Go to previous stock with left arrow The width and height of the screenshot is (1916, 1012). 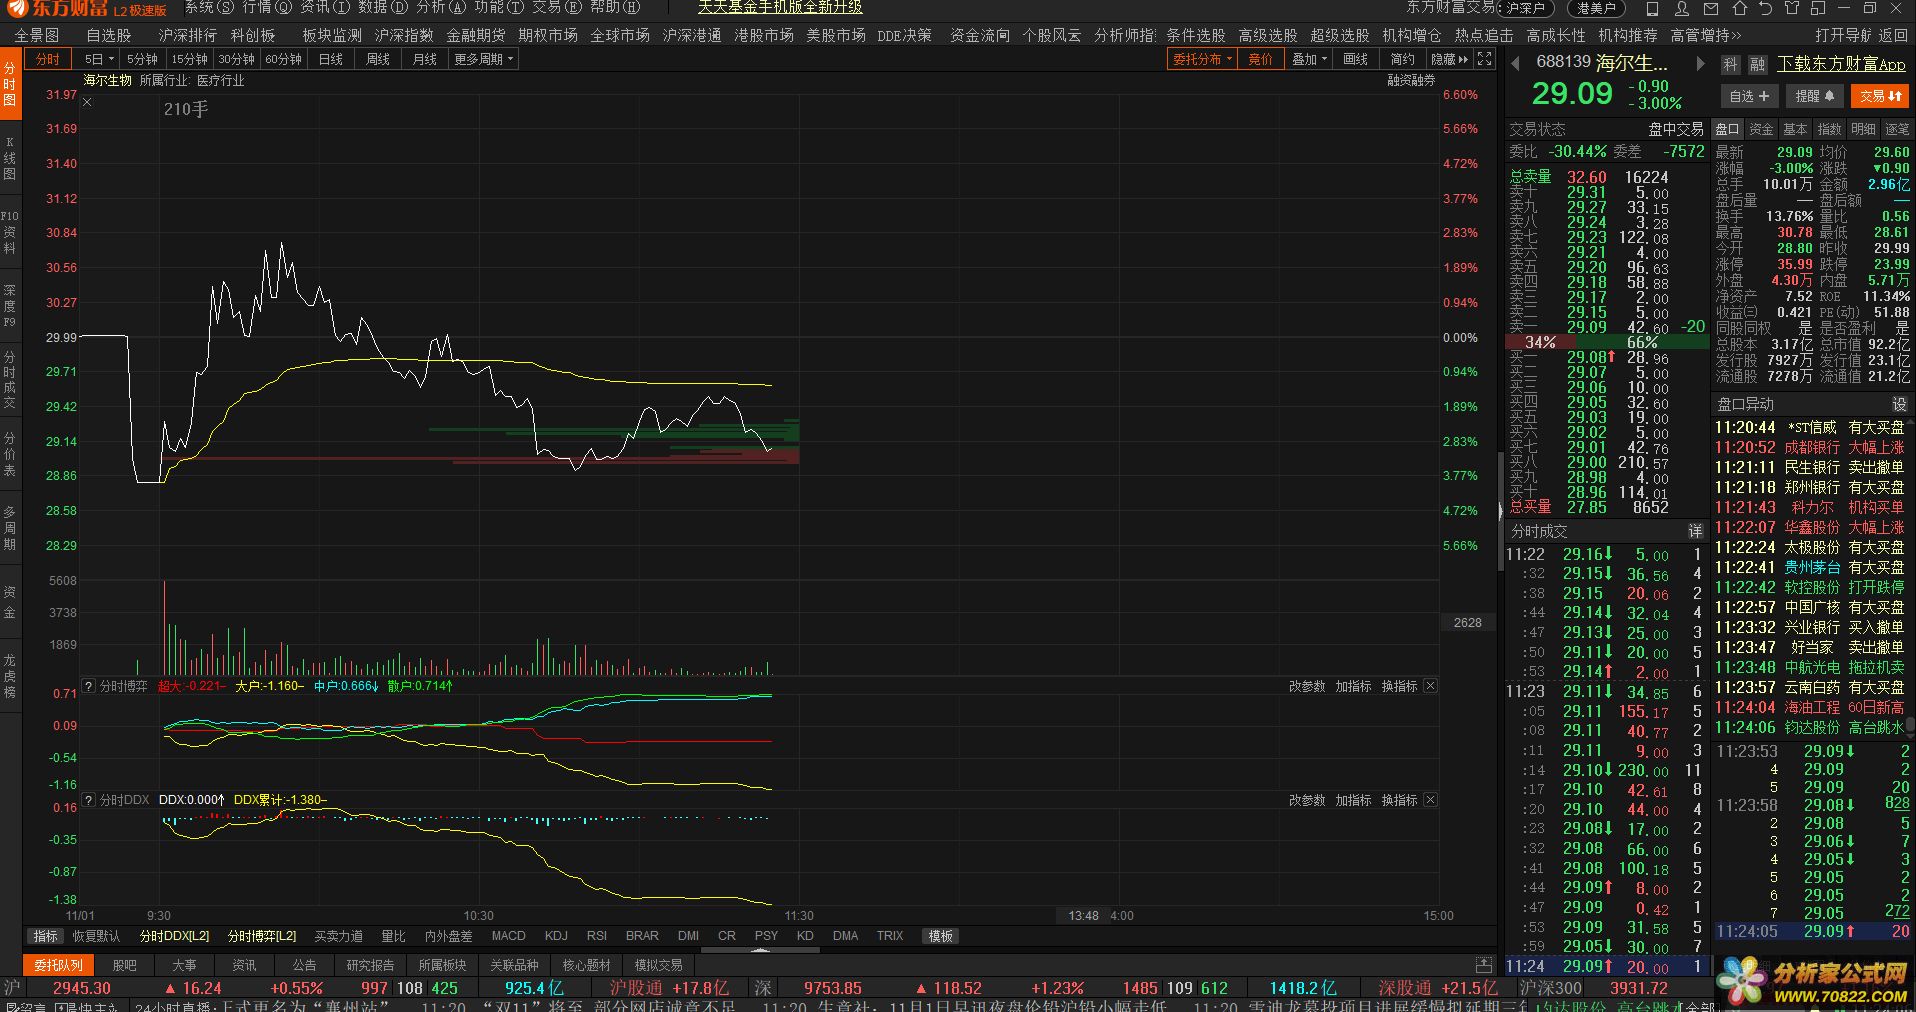1515,63
